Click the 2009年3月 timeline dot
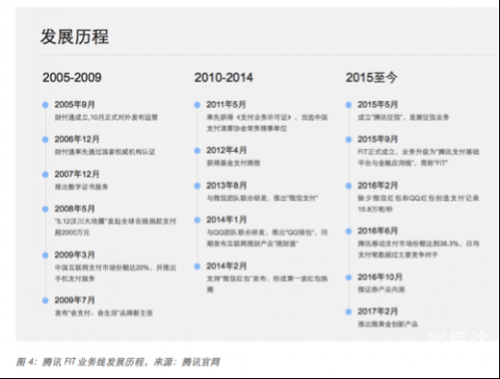This screenshot has height=379, width=500. click(x=45, y=255)
